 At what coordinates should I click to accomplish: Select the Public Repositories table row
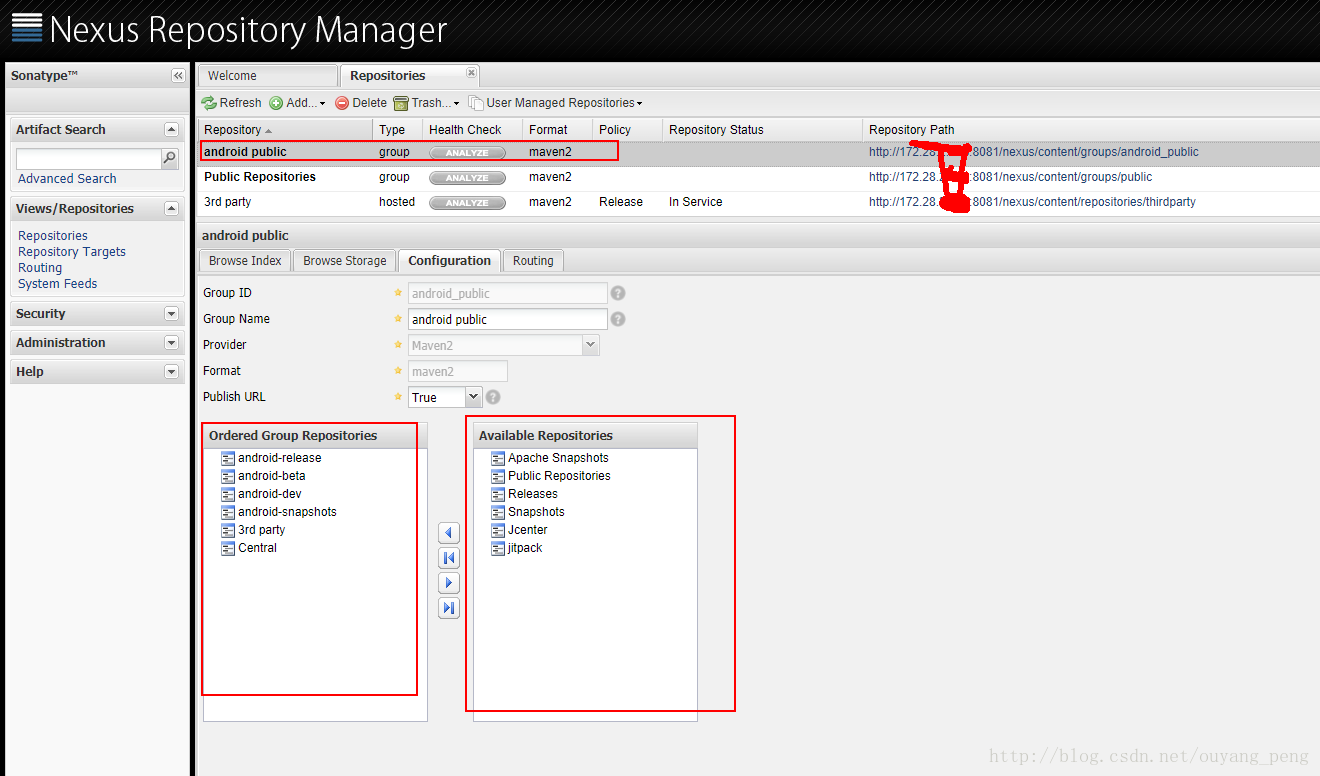[x=758, y=177]
